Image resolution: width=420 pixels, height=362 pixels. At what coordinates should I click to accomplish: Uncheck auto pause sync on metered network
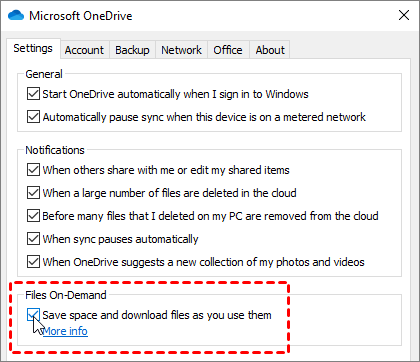(33, 117)
